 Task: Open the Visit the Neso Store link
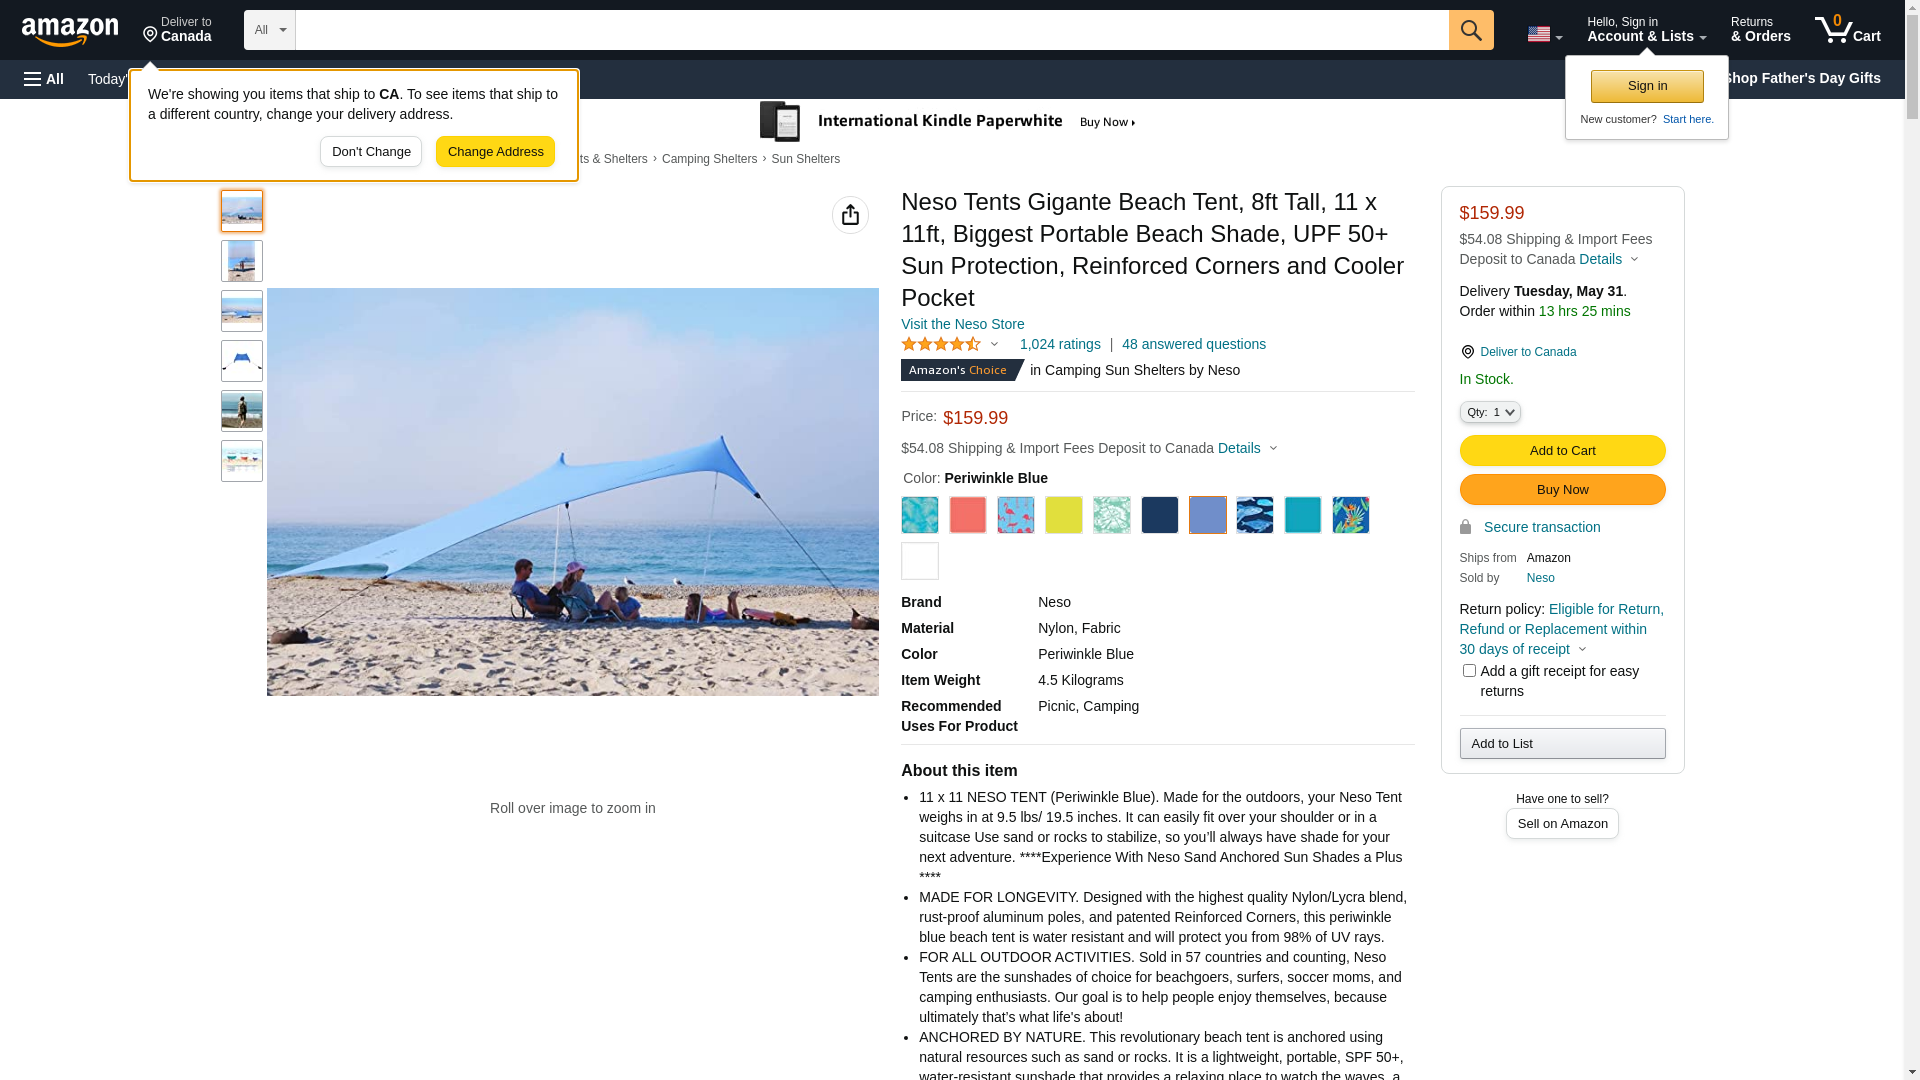click(962, 324)
